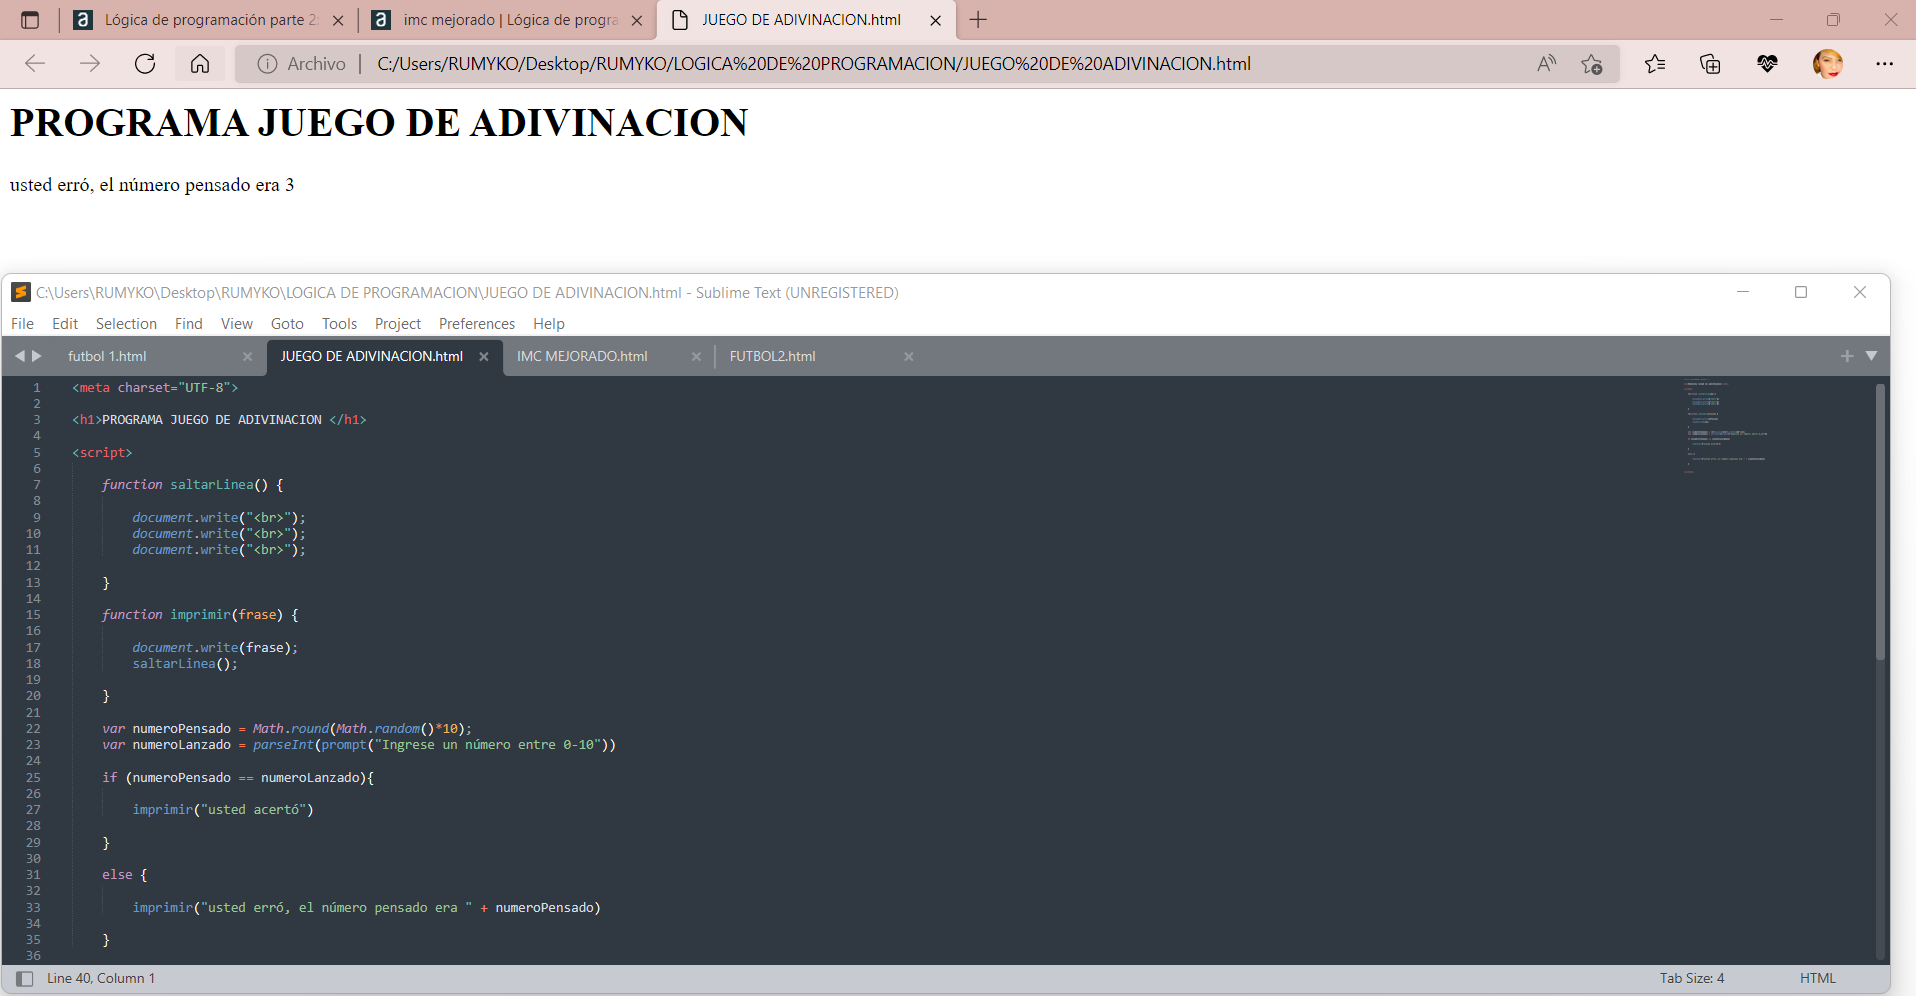Close JUEGO DE ADIVINACION.html tab in Sublime
1916x996 pixels.
tap(484, 357)
